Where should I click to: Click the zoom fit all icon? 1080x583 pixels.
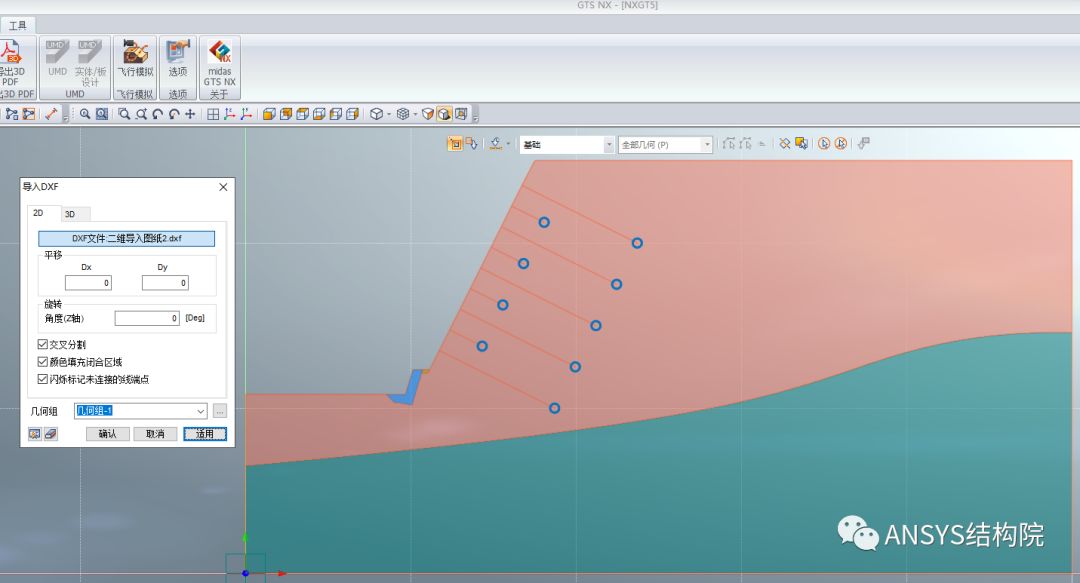pyautogui.click(x=101, y=114)
